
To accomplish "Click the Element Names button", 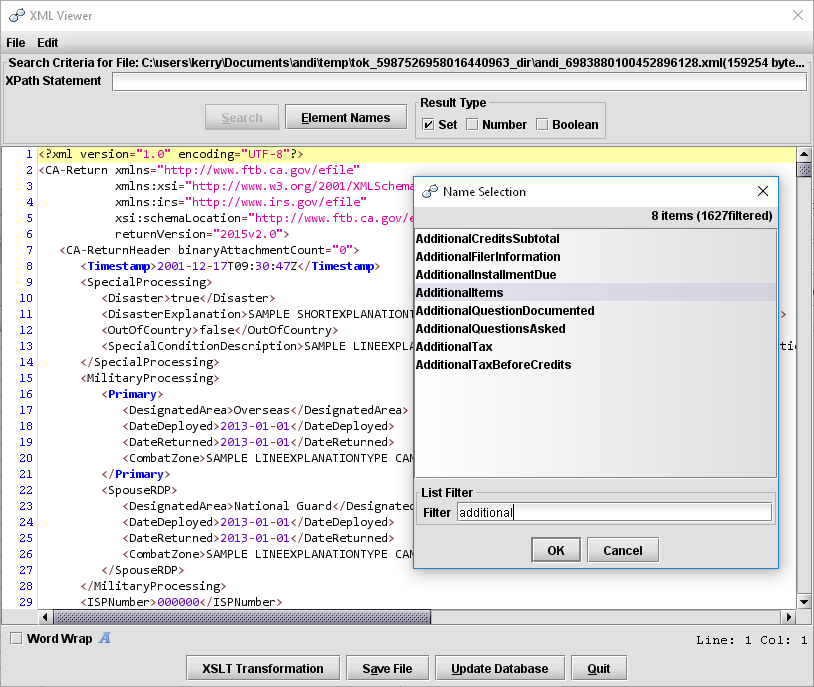I will (x=346, y=117).
